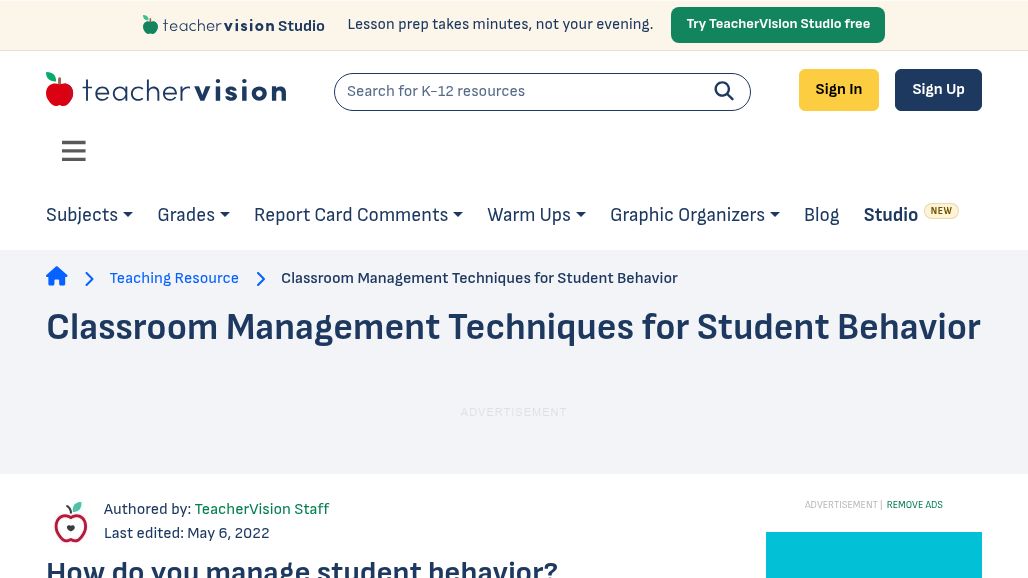The image size is (1028, 578).
Task: Go to home via breadcrumb house icon
Action: click(x=57, y=277)
